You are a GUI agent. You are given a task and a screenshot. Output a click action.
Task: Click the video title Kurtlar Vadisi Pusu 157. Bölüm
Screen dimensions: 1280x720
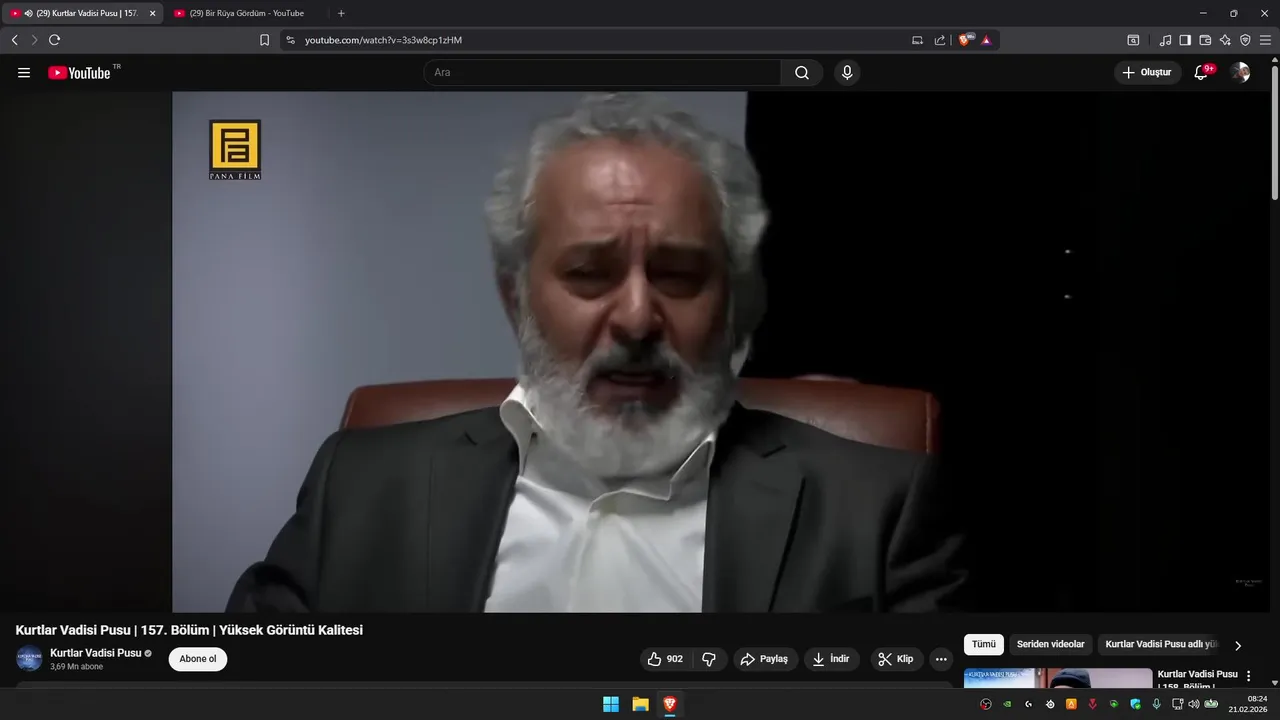tap(189, 630)
